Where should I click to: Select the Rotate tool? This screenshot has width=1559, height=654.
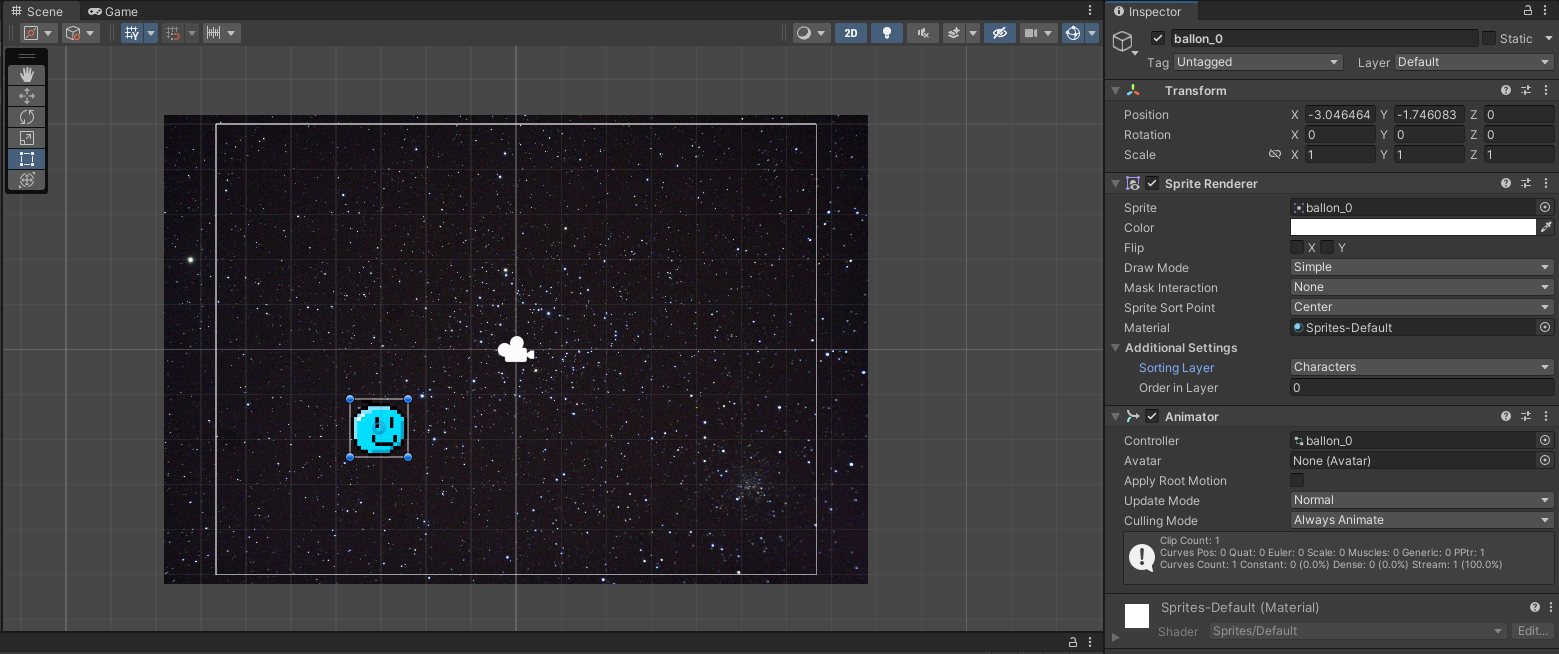point(27,117)
